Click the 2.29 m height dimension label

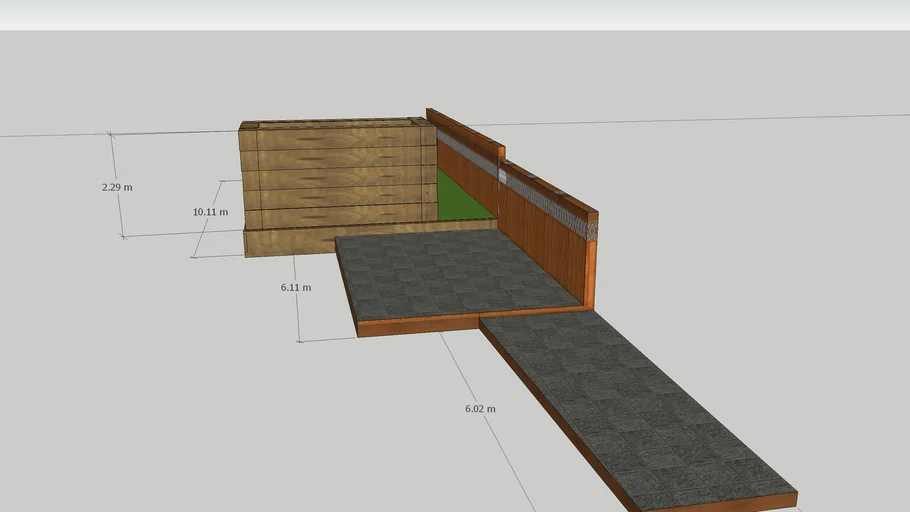[117, 187]
